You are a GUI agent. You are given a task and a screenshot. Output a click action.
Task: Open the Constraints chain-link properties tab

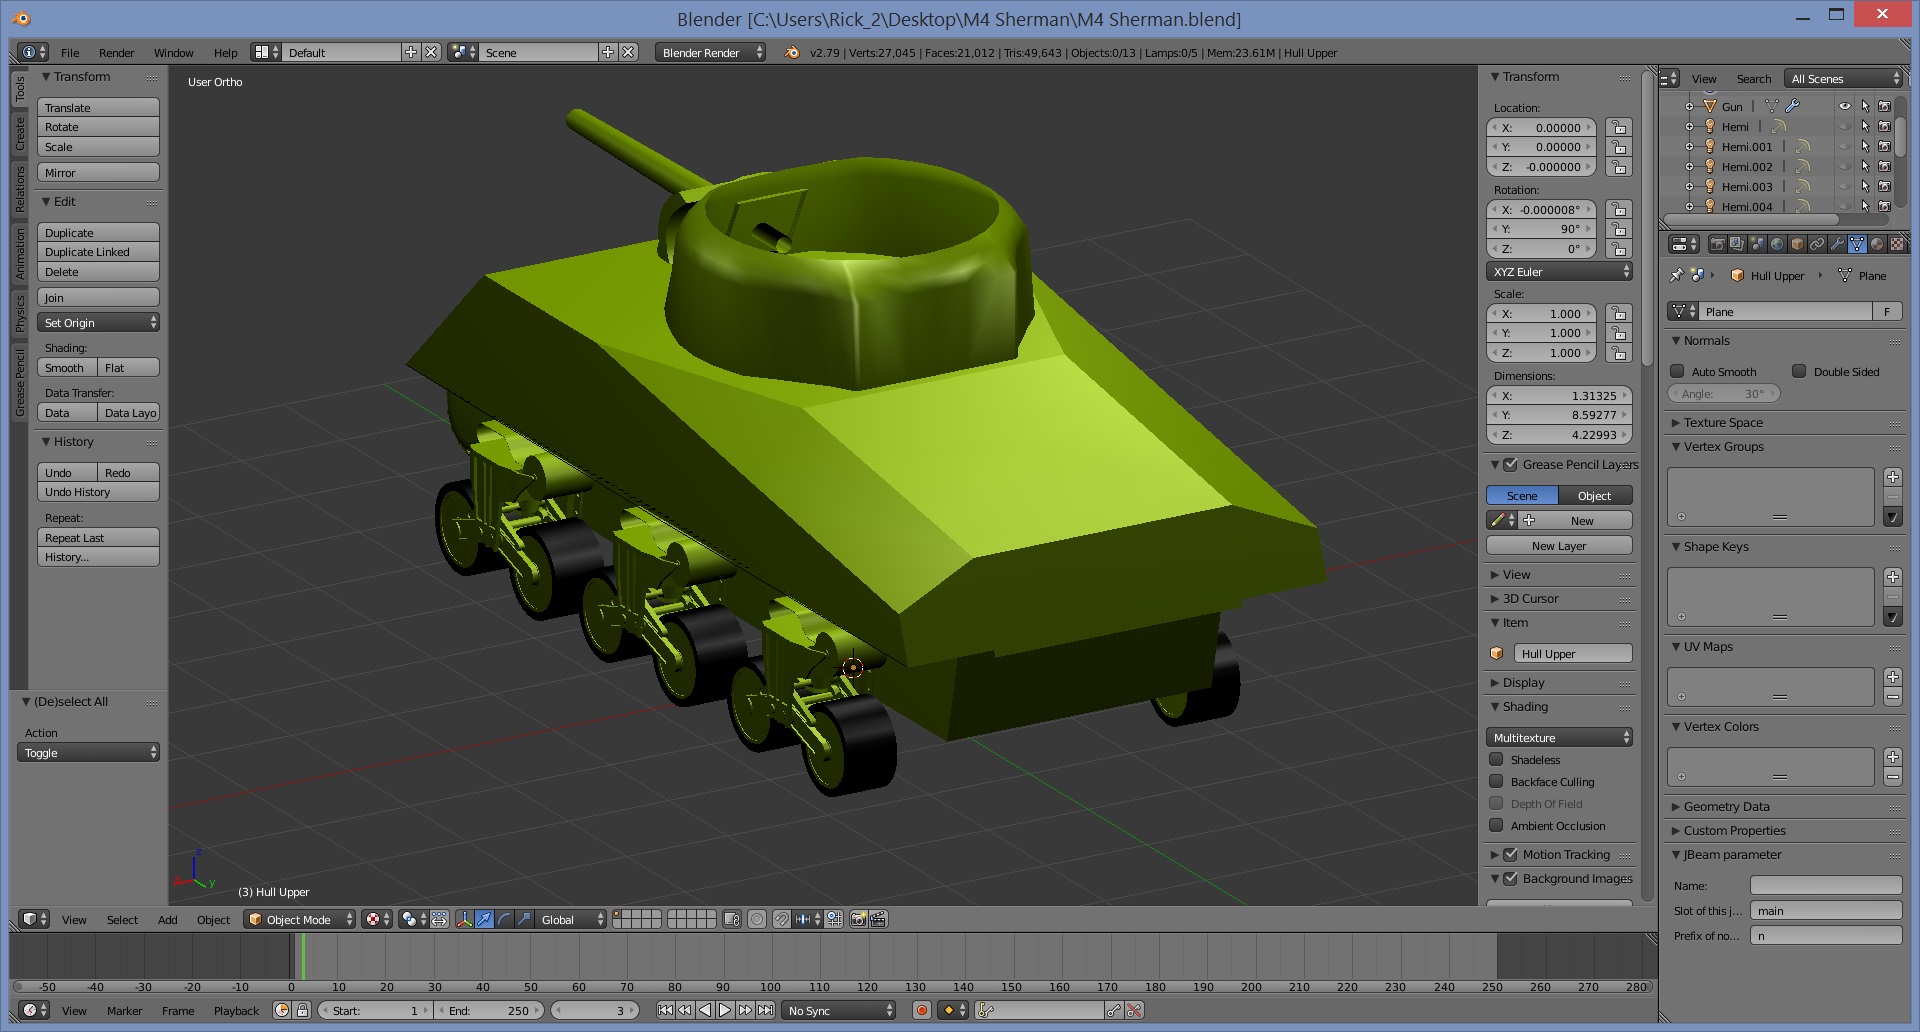pos(1817,244)
